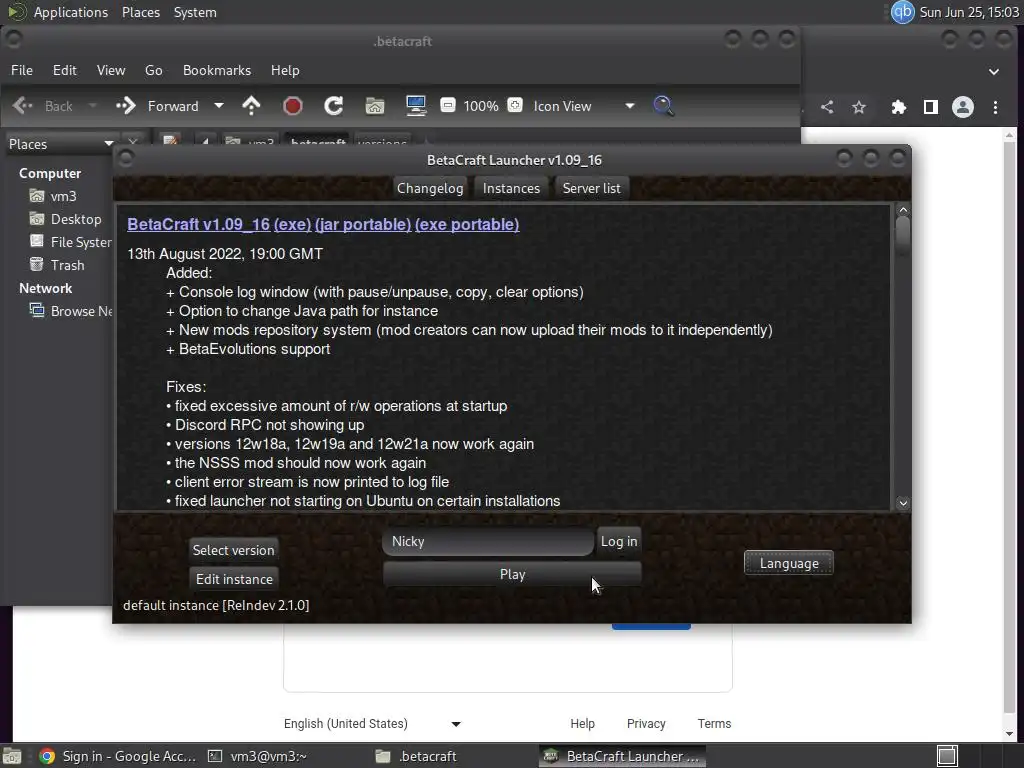Viewport: 1024px width, 768px height.
Task: Switch to the .betacraft folder taskbar item
Action: tap(417, 756)
